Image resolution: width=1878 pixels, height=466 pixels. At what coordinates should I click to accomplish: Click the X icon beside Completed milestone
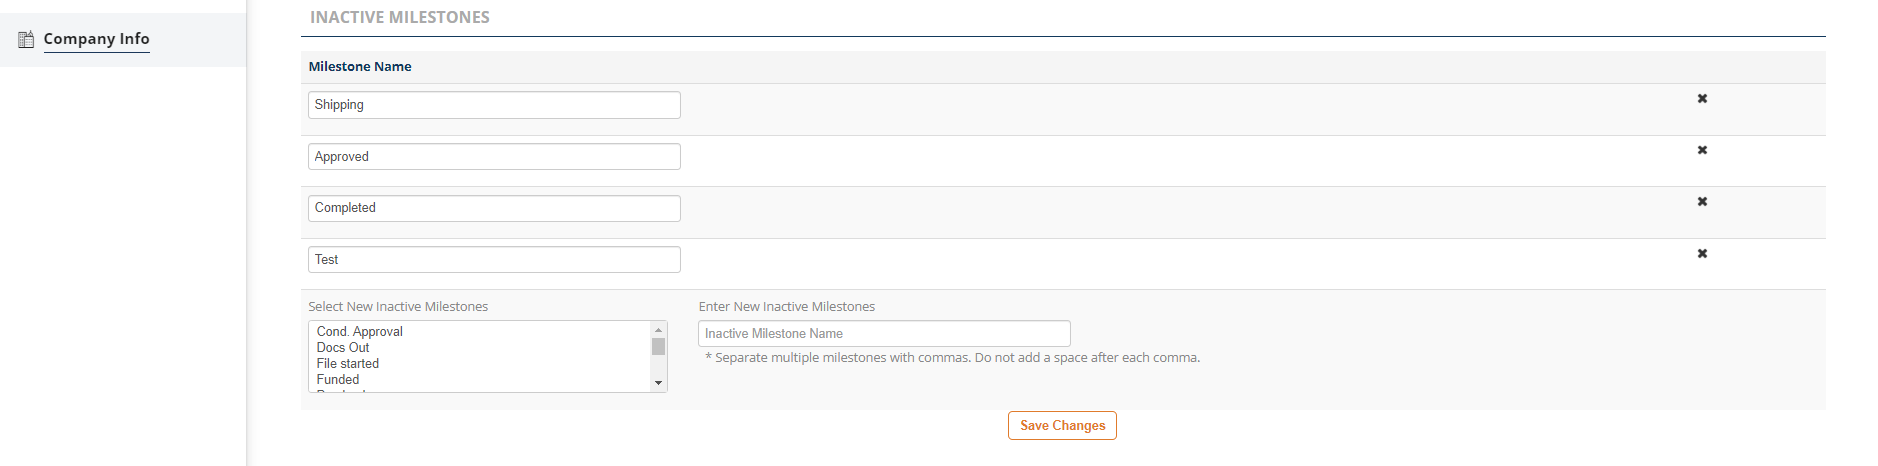(x=1702, y=202)
